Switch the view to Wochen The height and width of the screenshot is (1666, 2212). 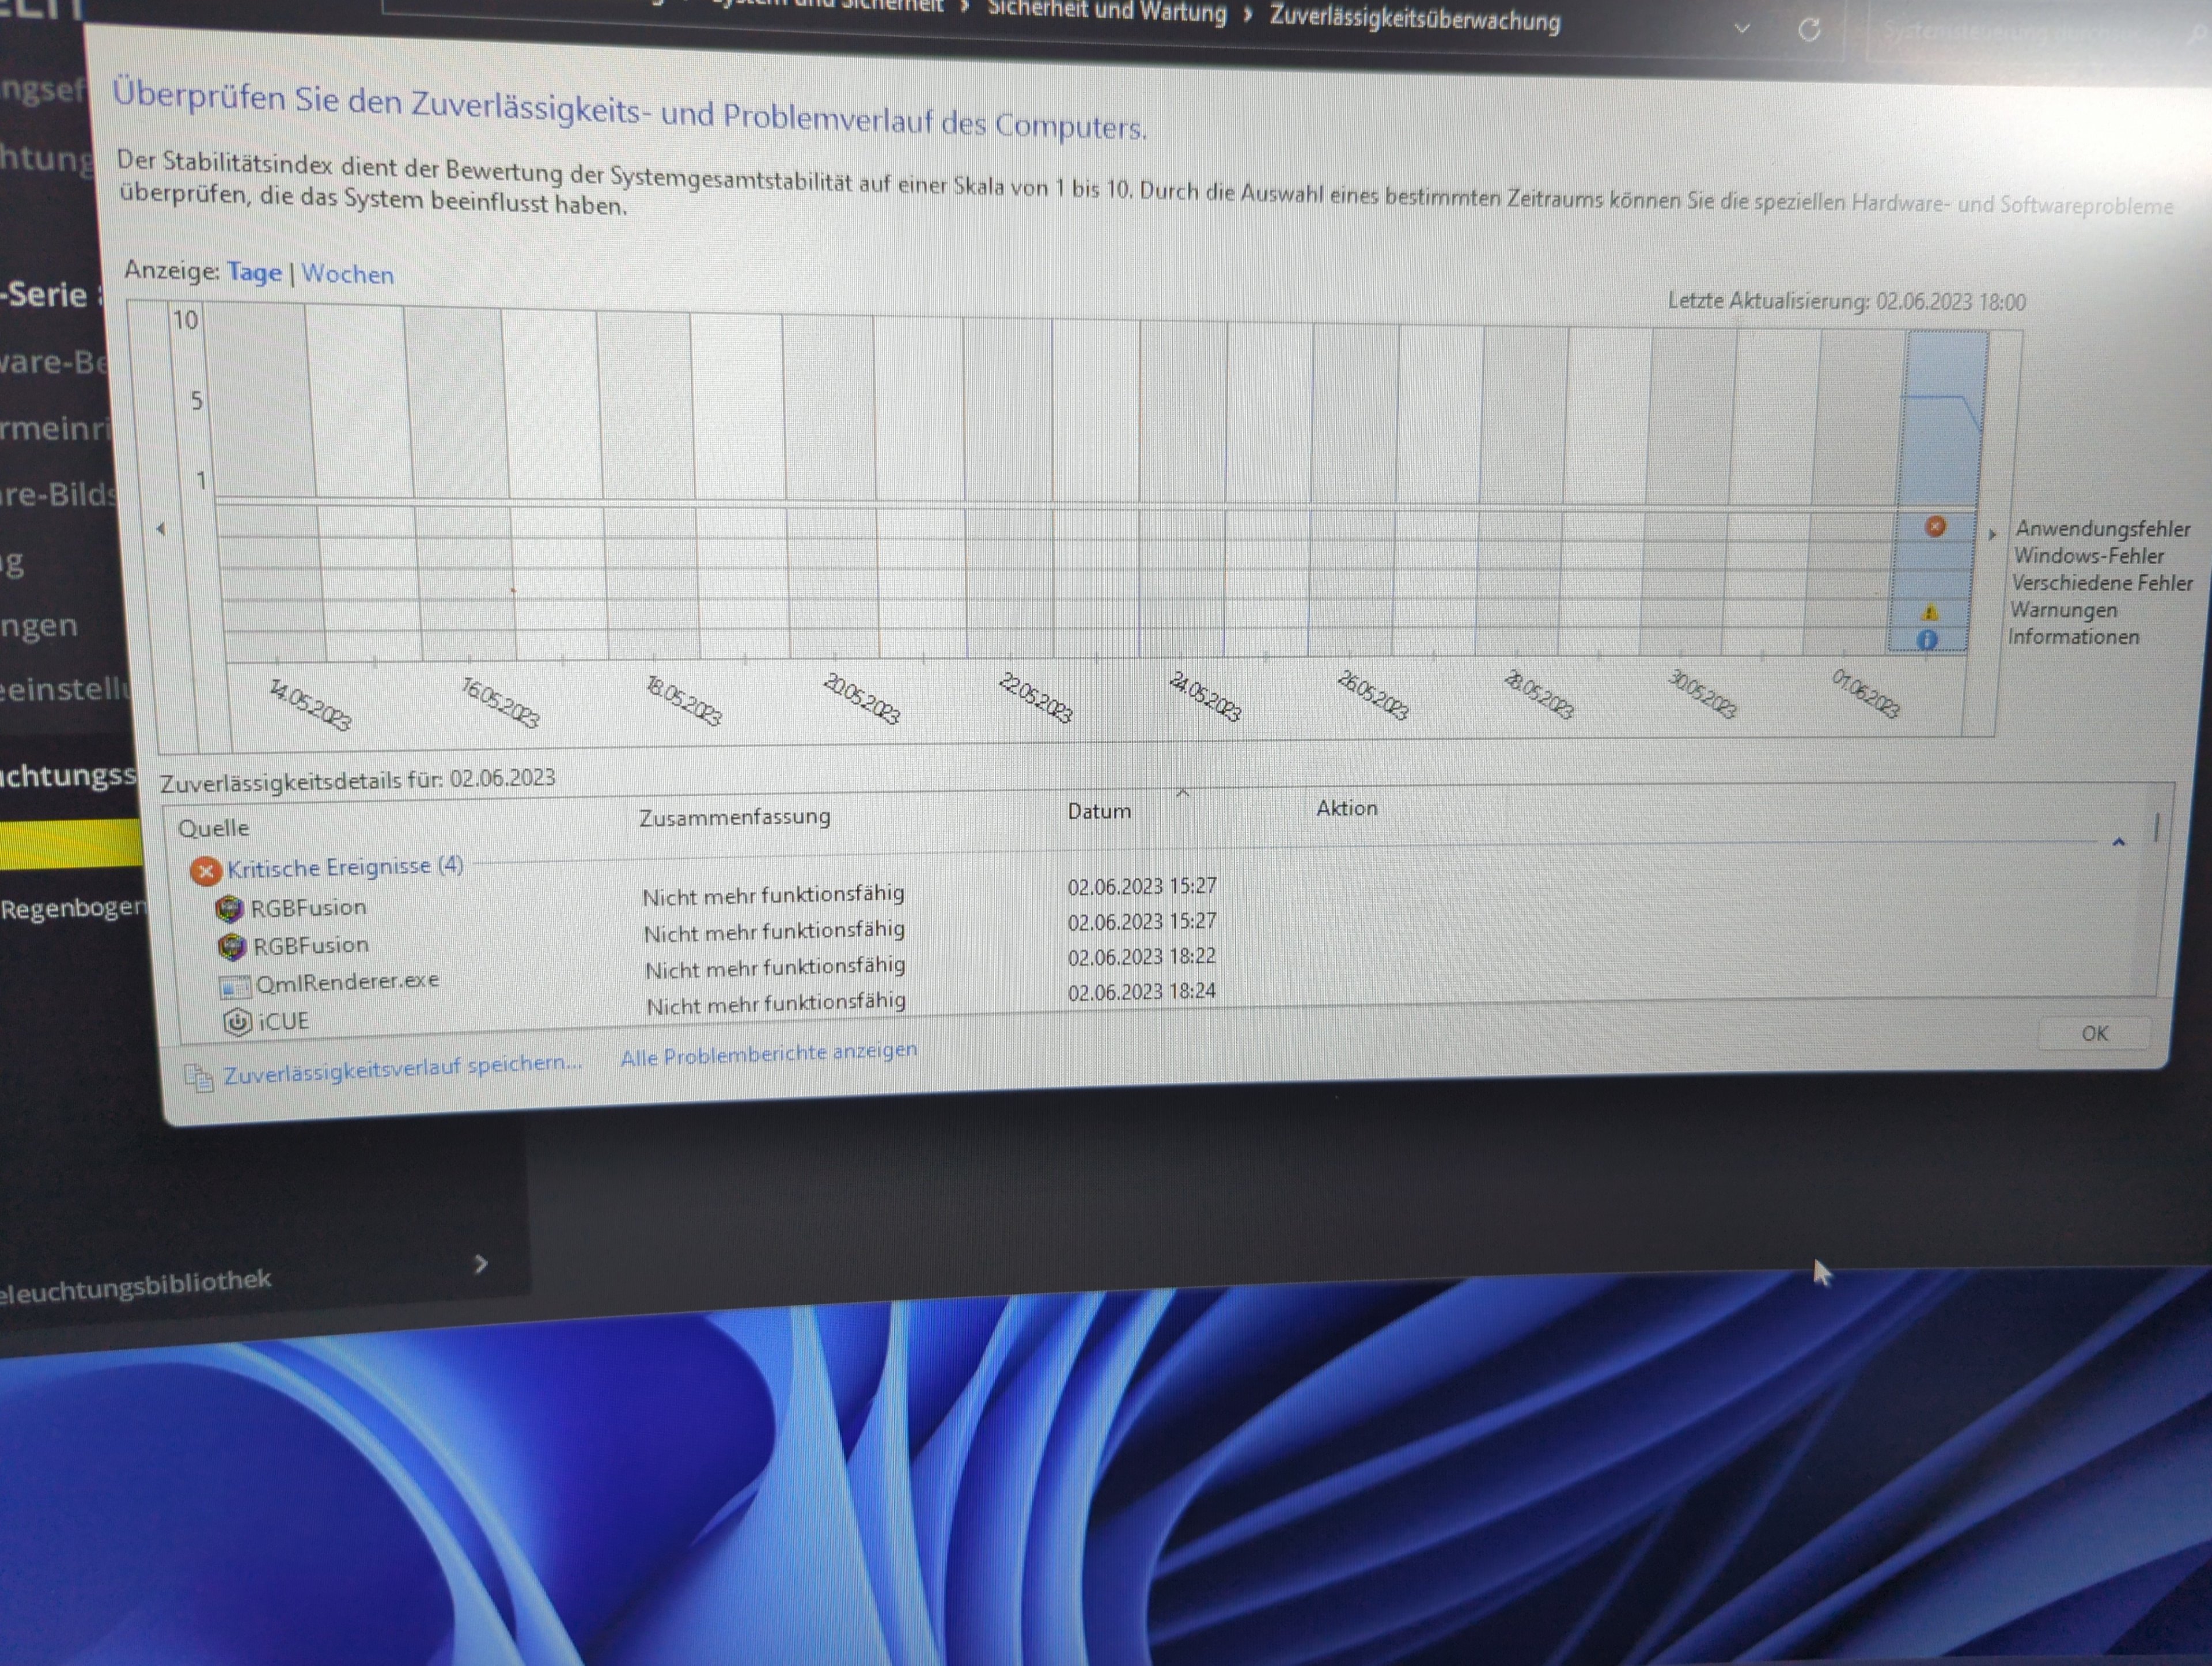[347, 274]
